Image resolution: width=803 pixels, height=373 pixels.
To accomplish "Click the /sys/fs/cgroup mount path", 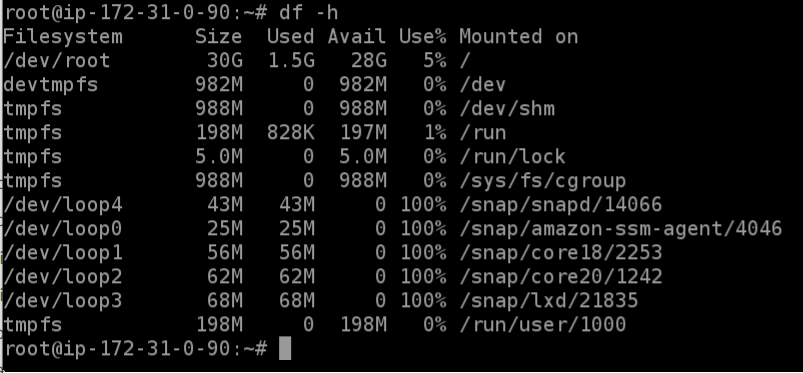I will click(543, 180).
